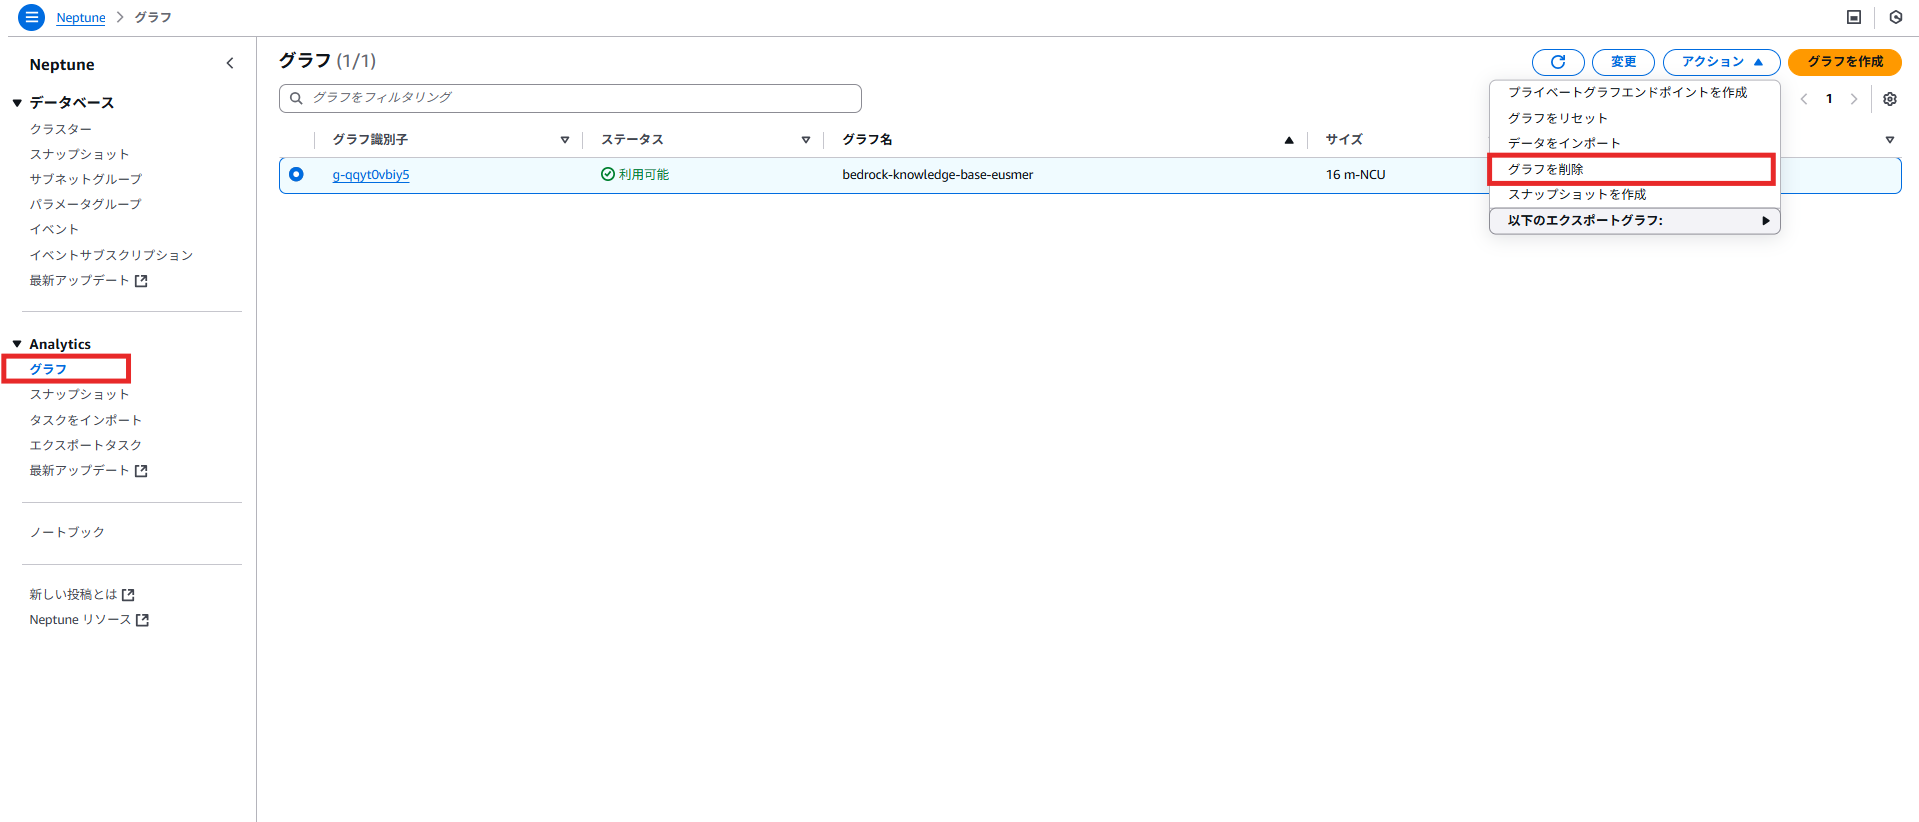1919x822 pixels.
Task: Expand 以下のエクスポートグラフ submenu
Action: pyautogui.click(x=1634, y=220)
